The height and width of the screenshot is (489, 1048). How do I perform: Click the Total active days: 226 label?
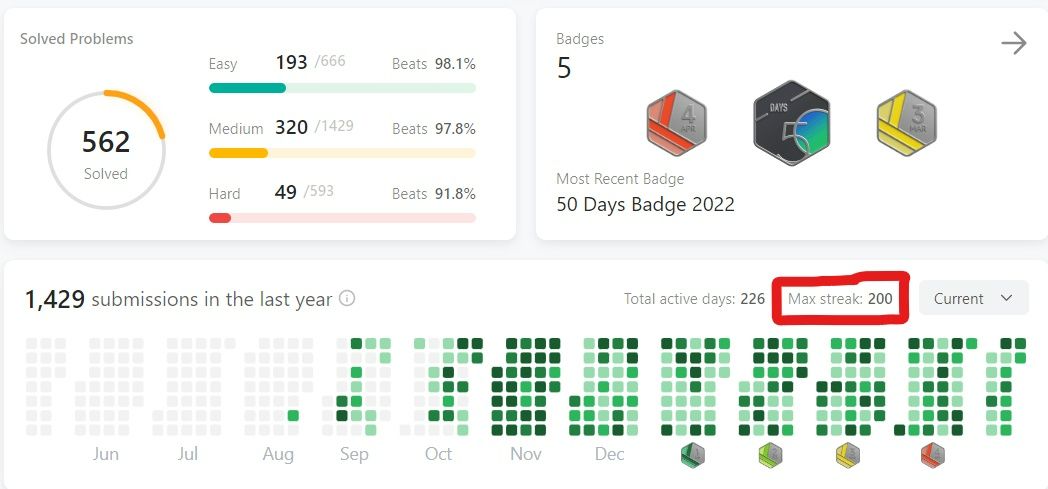694,298
